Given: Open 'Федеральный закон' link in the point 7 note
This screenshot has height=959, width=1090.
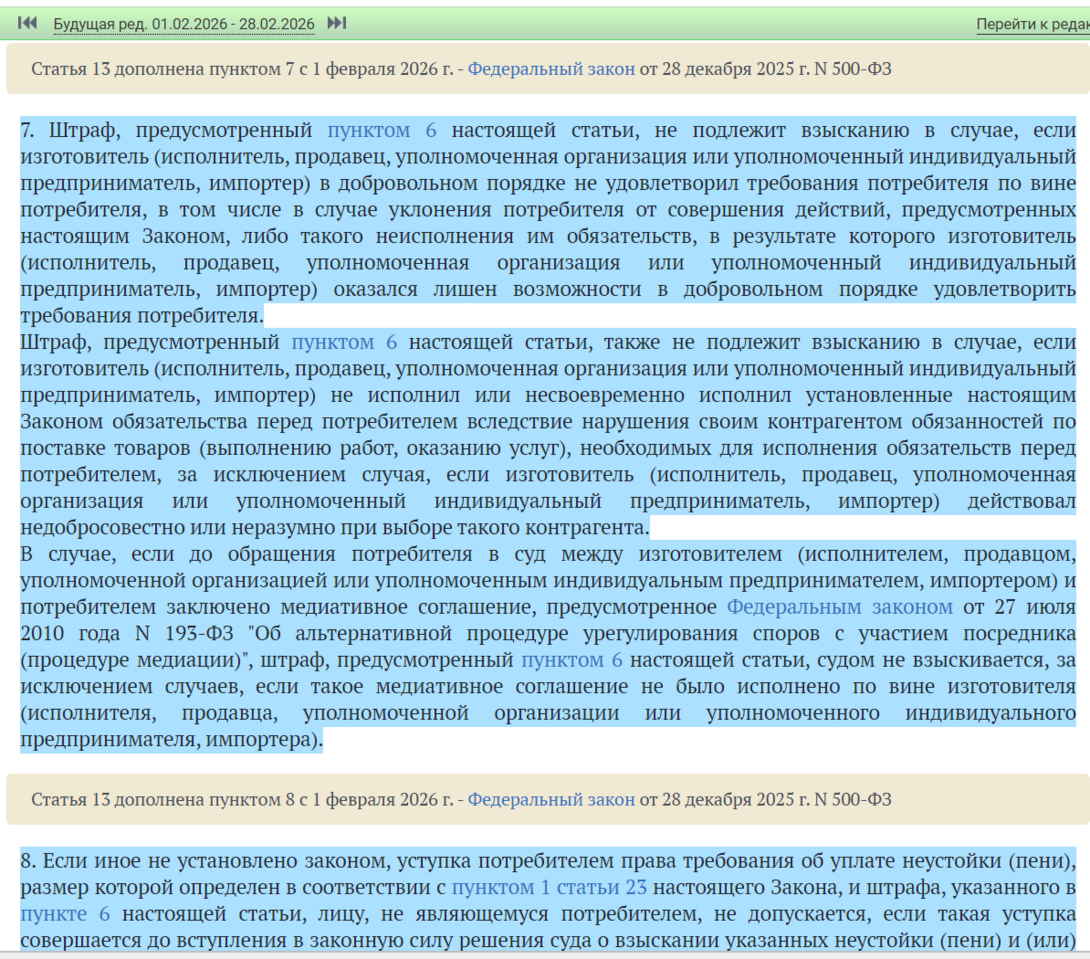Looking at the screenshot, I should pyautogui.click(x=551, y=69).
